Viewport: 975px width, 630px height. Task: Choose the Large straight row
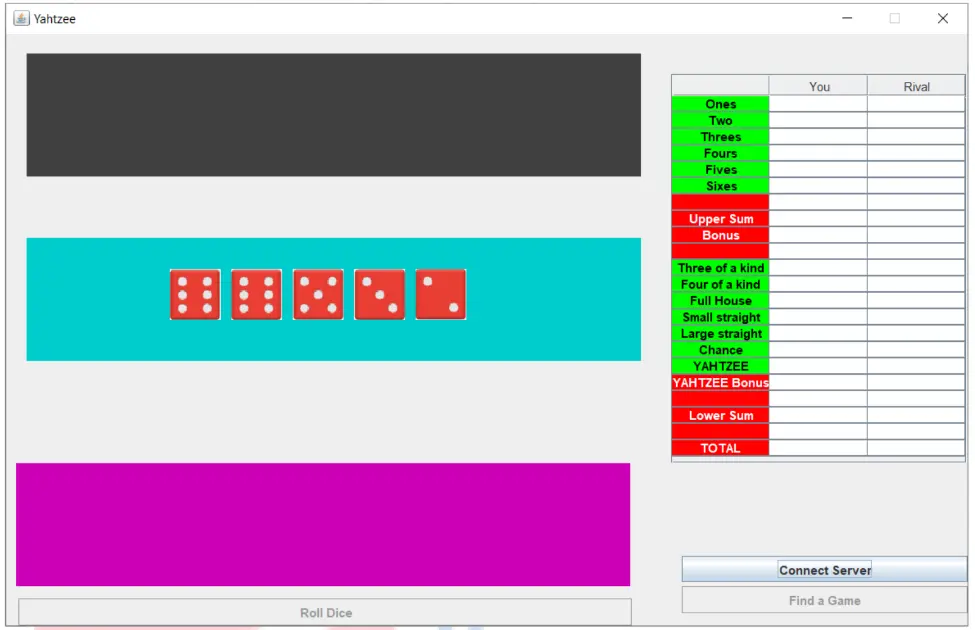721,333
